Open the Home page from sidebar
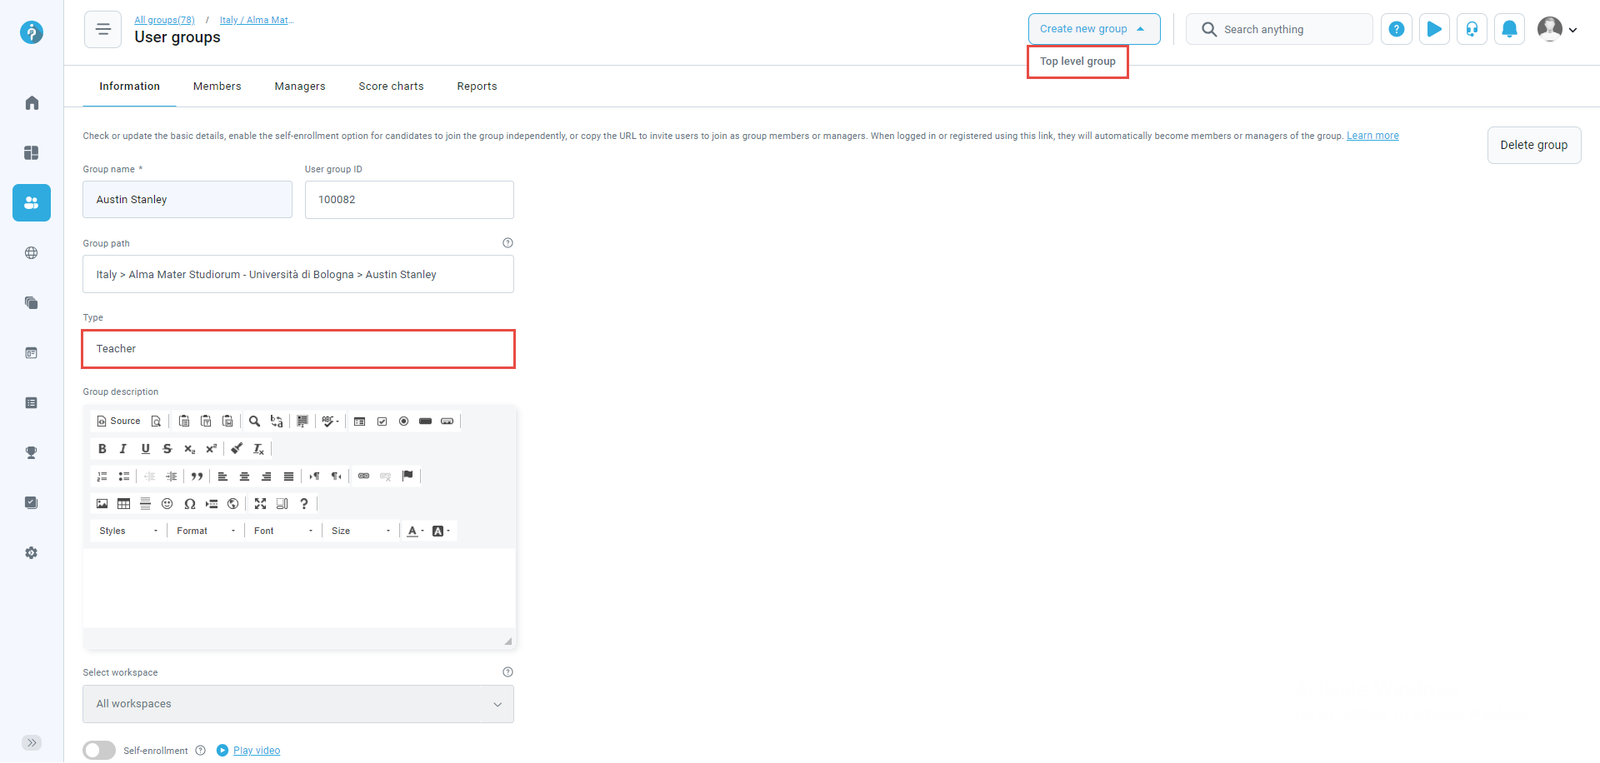Image resolution: width=1600 pixels, height=763 pixels. [32, 103]
